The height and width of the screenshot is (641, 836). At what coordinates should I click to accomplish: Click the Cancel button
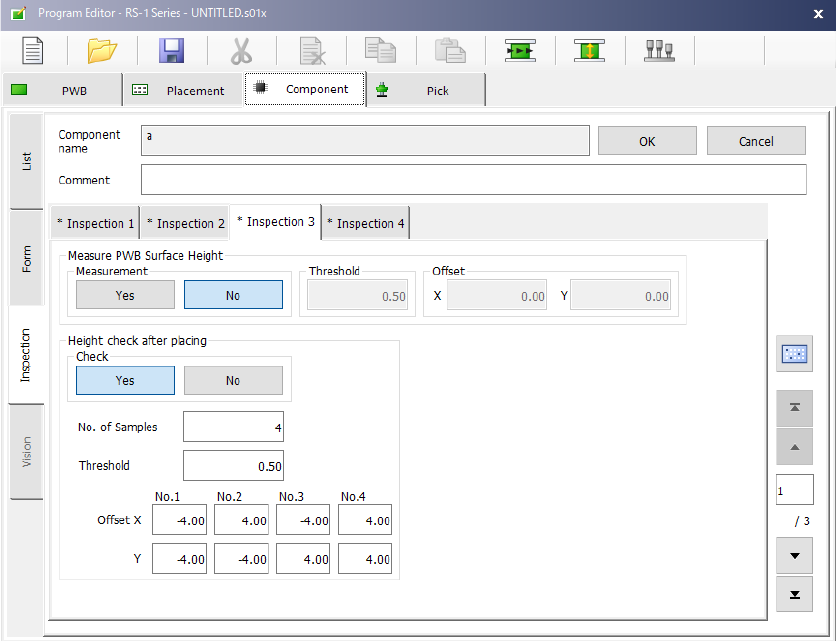tap(756, 141)
